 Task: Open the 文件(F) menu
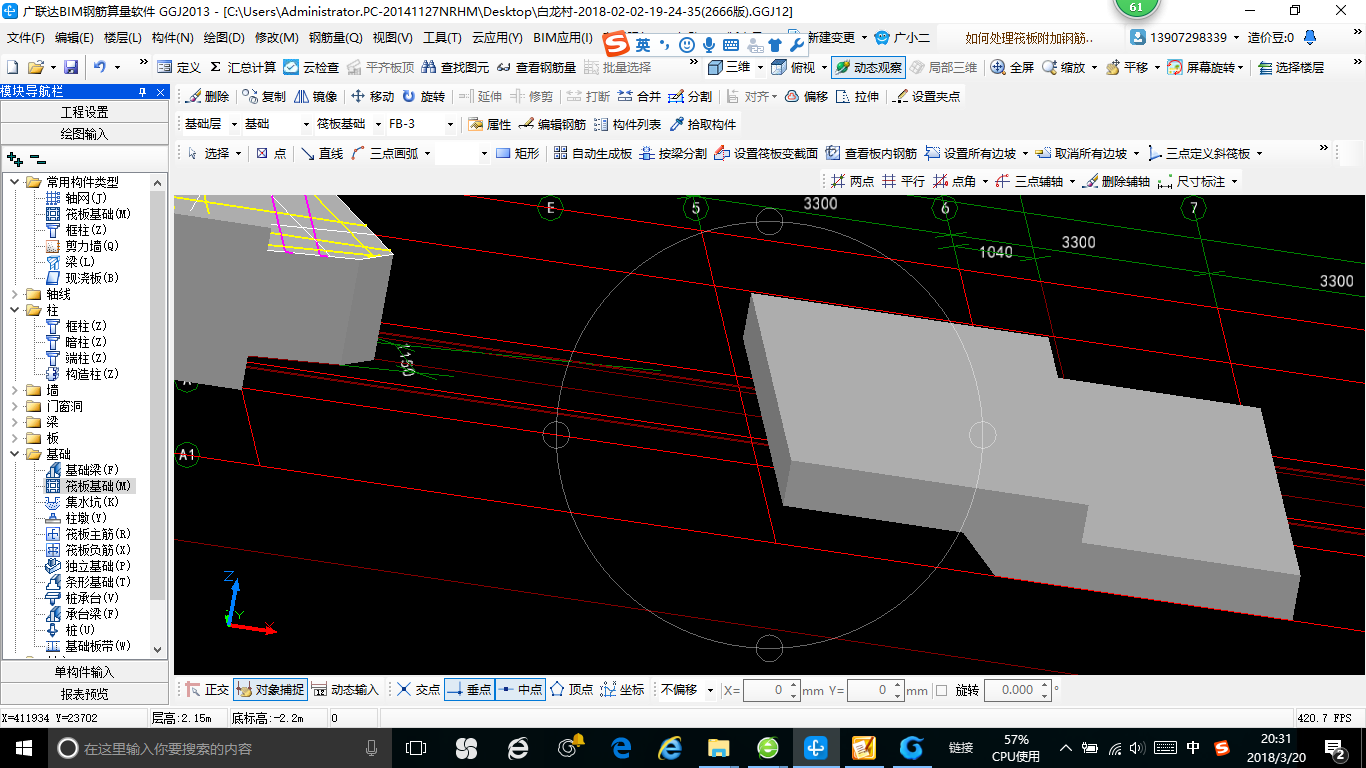[26, 38]
